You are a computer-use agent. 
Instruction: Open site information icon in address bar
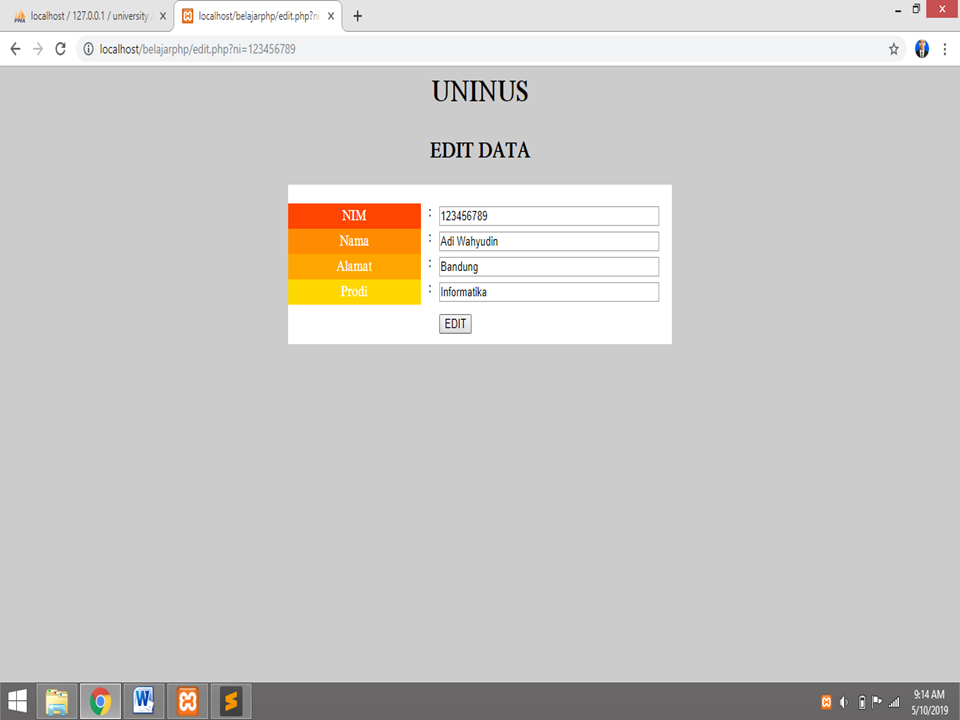coord(88,49)
